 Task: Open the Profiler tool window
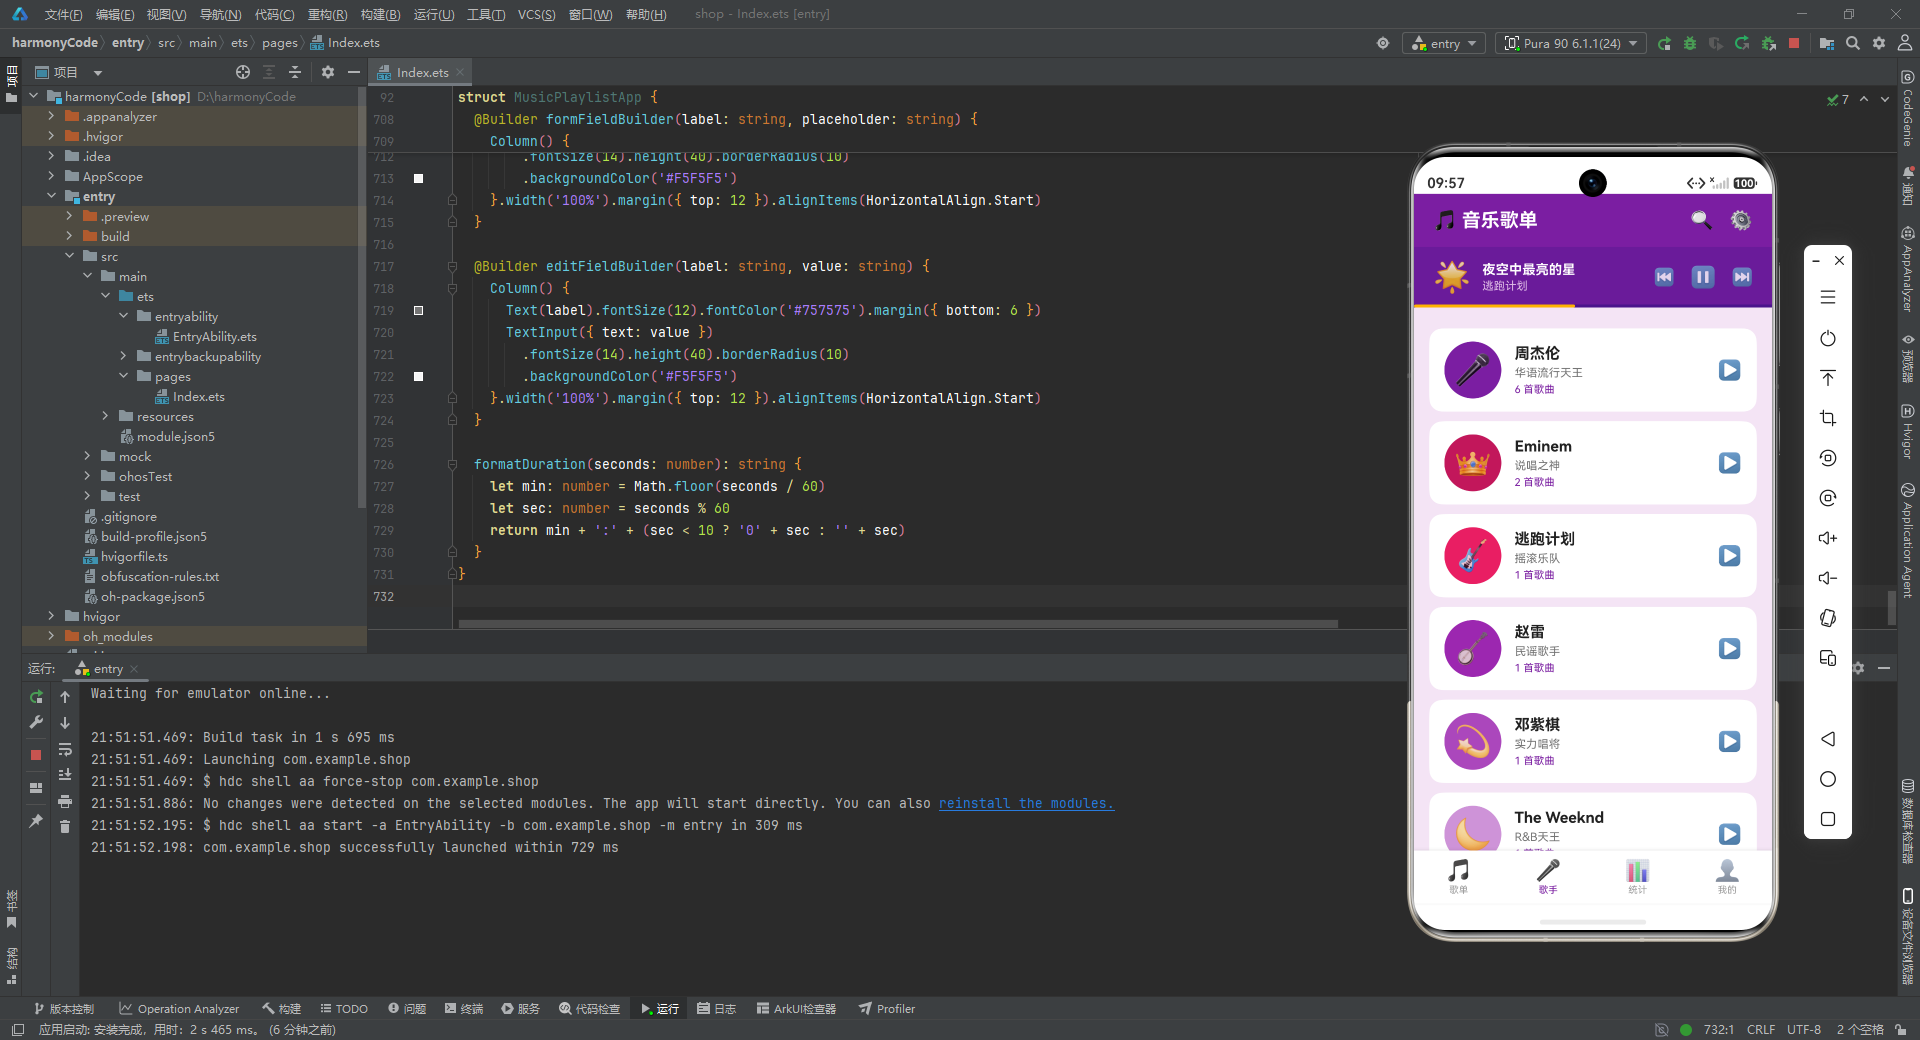(887, 1009)
